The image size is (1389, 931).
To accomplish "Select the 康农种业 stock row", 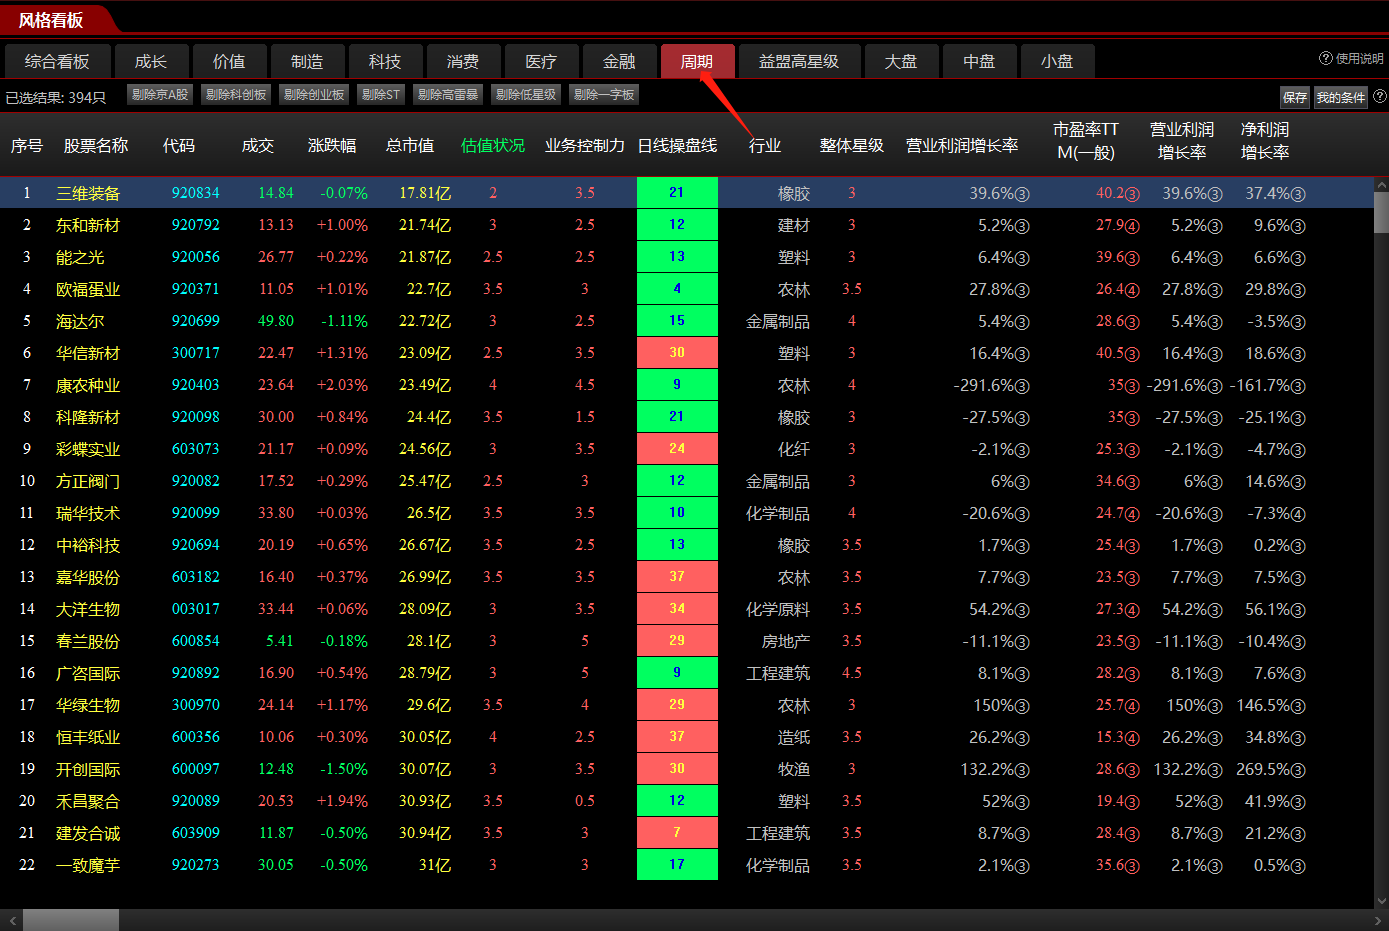I will click(x=88, y=385).
